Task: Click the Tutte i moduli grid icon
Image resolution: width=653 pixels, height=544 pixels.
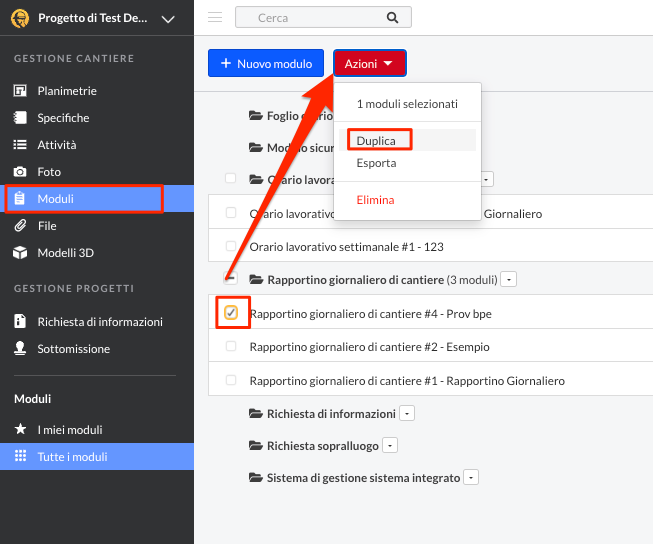Action: [20, 456]
